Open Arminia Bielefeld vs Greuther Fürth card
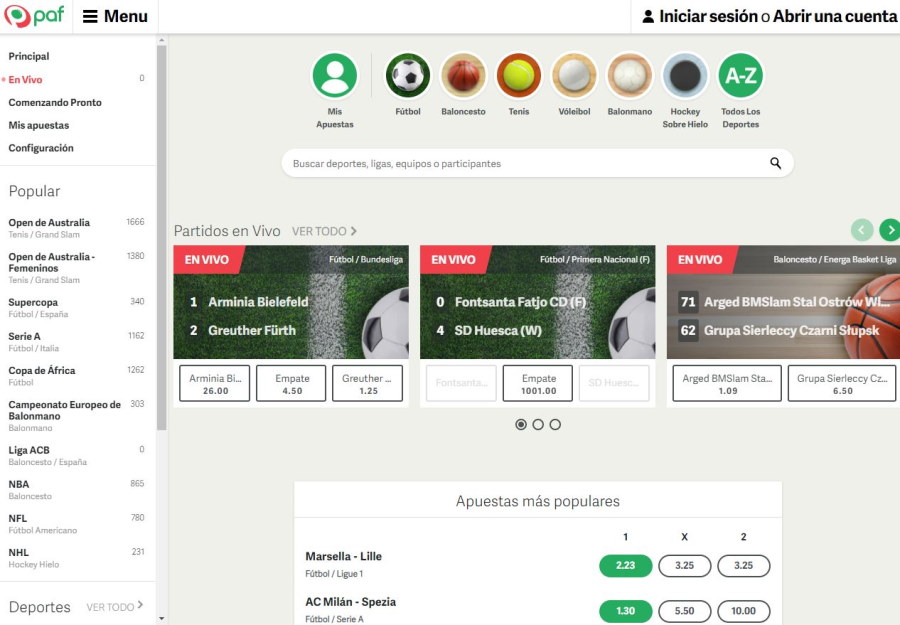This screenshot has width=900, height=625. click(x=291, y=302)
